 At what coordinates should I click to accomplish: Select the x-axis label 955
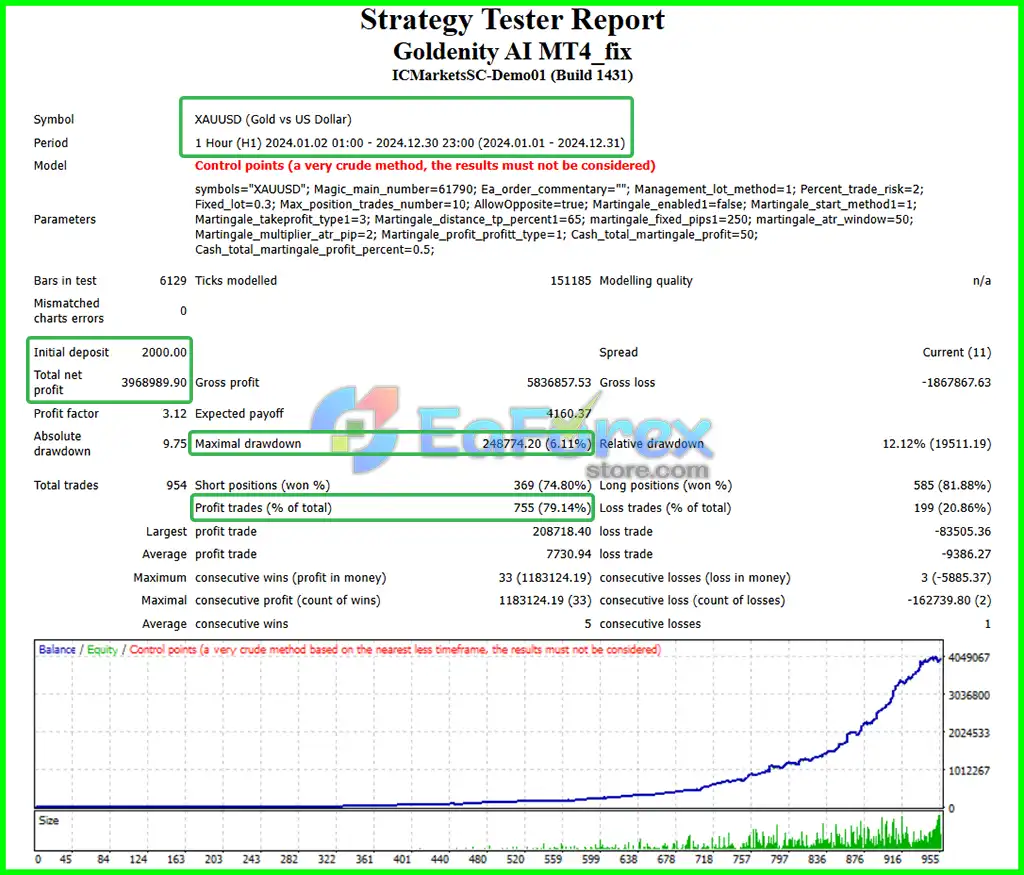pos(930,859)
